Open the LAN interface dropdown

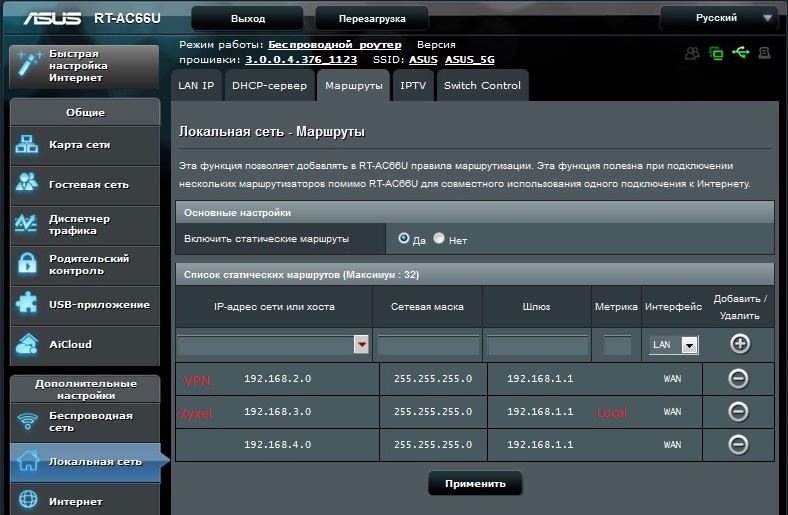[673, 345]
